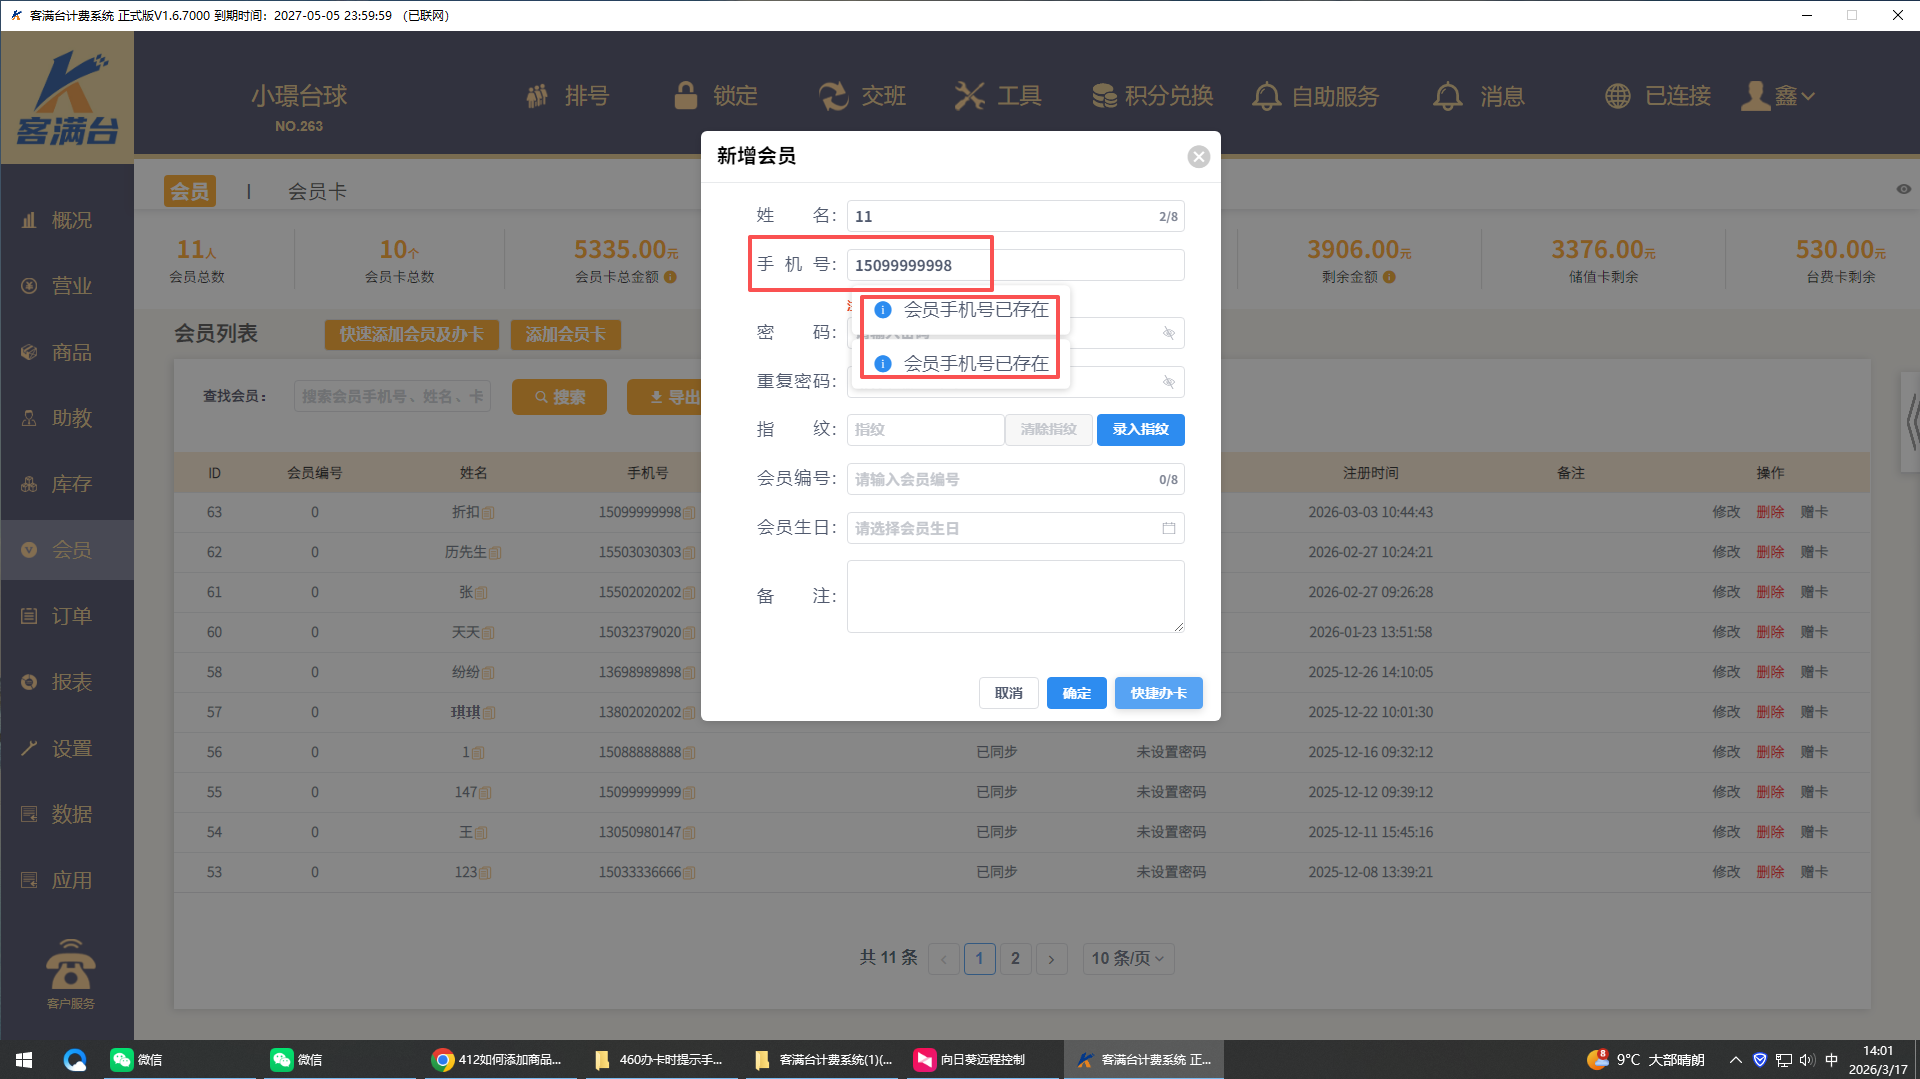Click the 客户服务 telephone icon
The height and width of the screenshot is (1079, 1920).
[70, 967]
